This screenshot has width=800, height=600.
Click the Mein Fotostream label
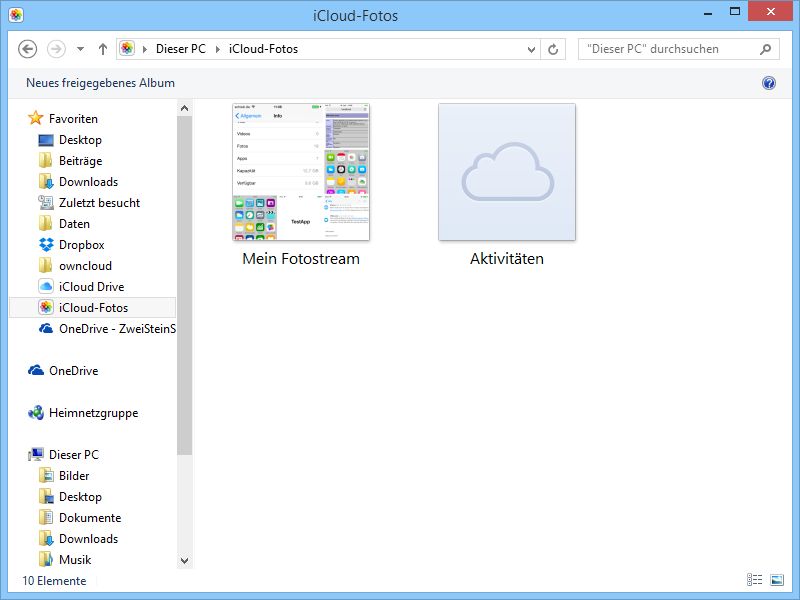click(301, 258)
